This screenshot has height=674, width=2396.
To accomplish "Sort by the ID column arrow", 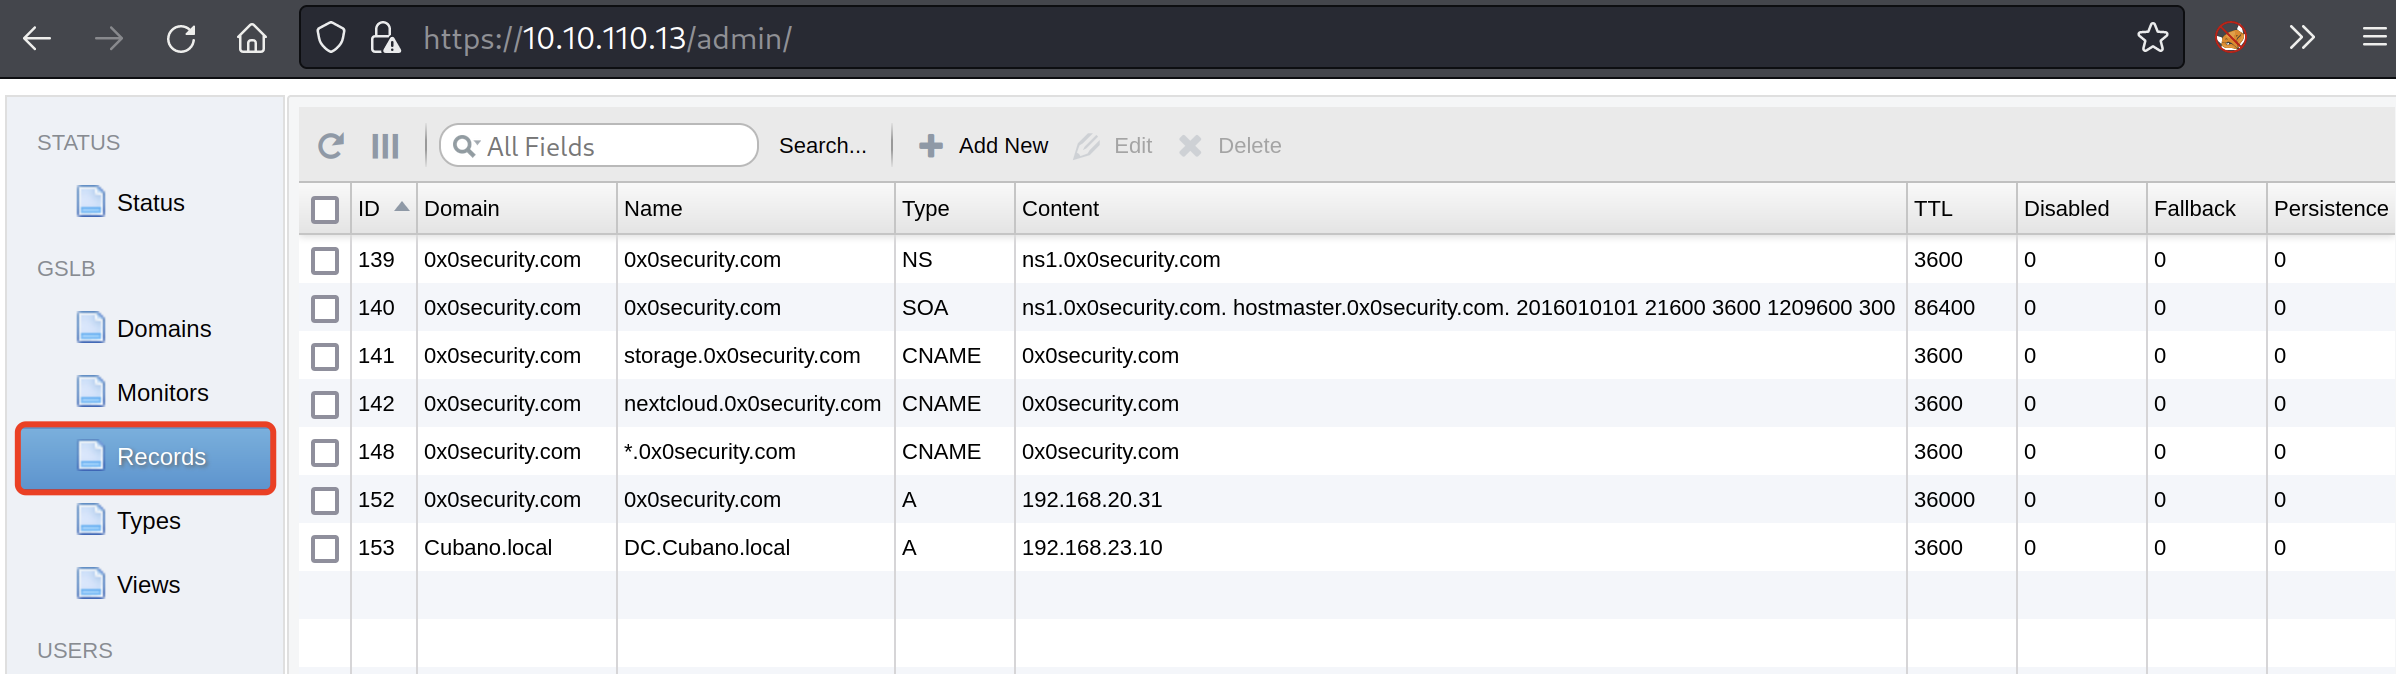I will (401, 207).
